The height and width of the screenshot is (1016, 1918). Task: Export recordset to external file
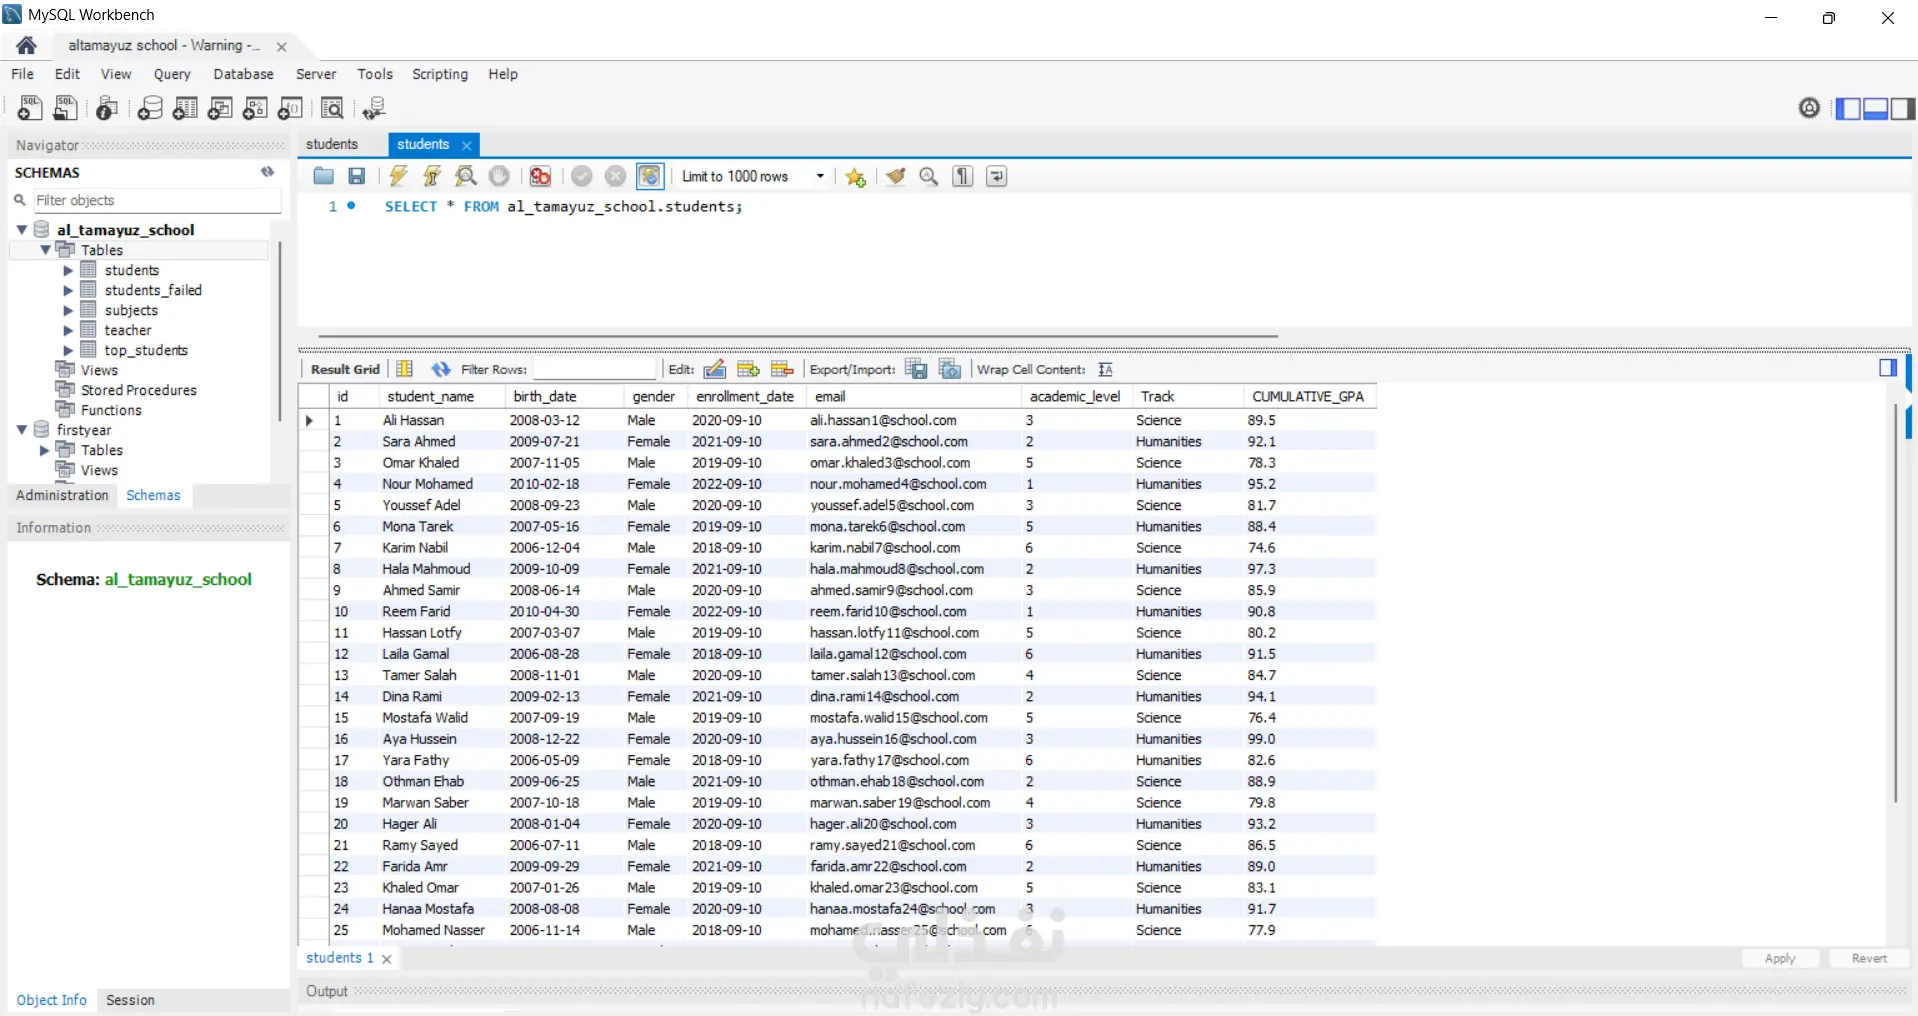point(915,369)
